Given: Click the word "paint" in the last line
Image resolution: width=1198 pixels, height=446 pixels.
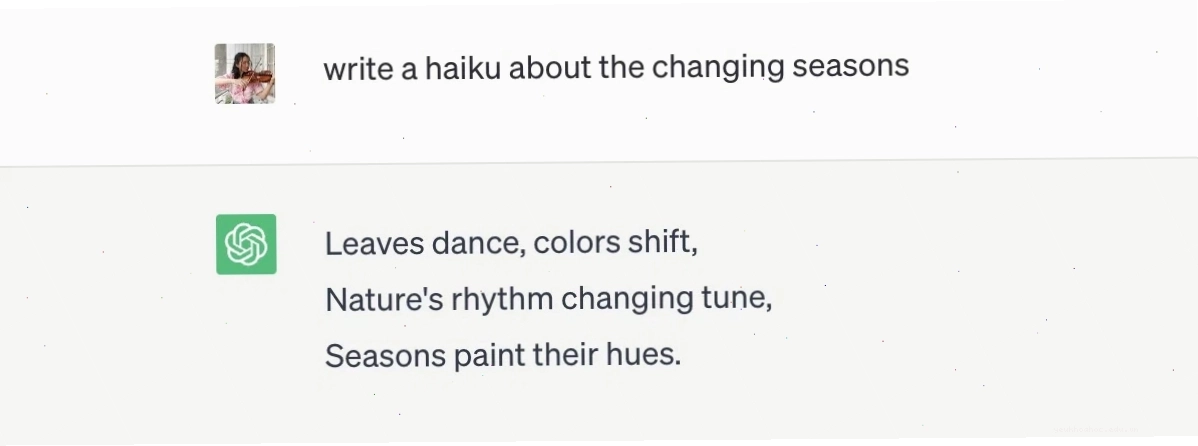Looking at the screenshot, I should [488, 357].
